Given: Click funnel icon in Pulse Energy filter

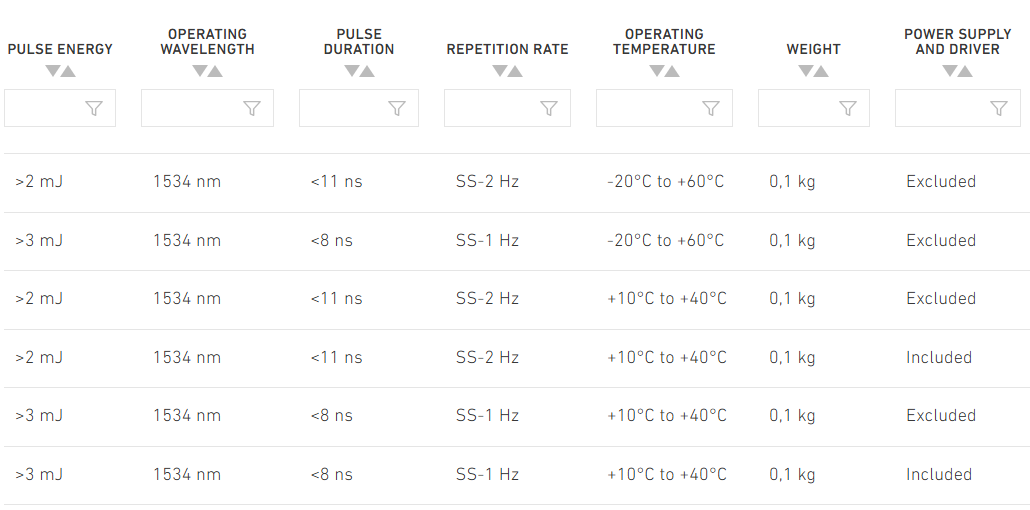Looking at the screenshot, I should pos(94,108).
